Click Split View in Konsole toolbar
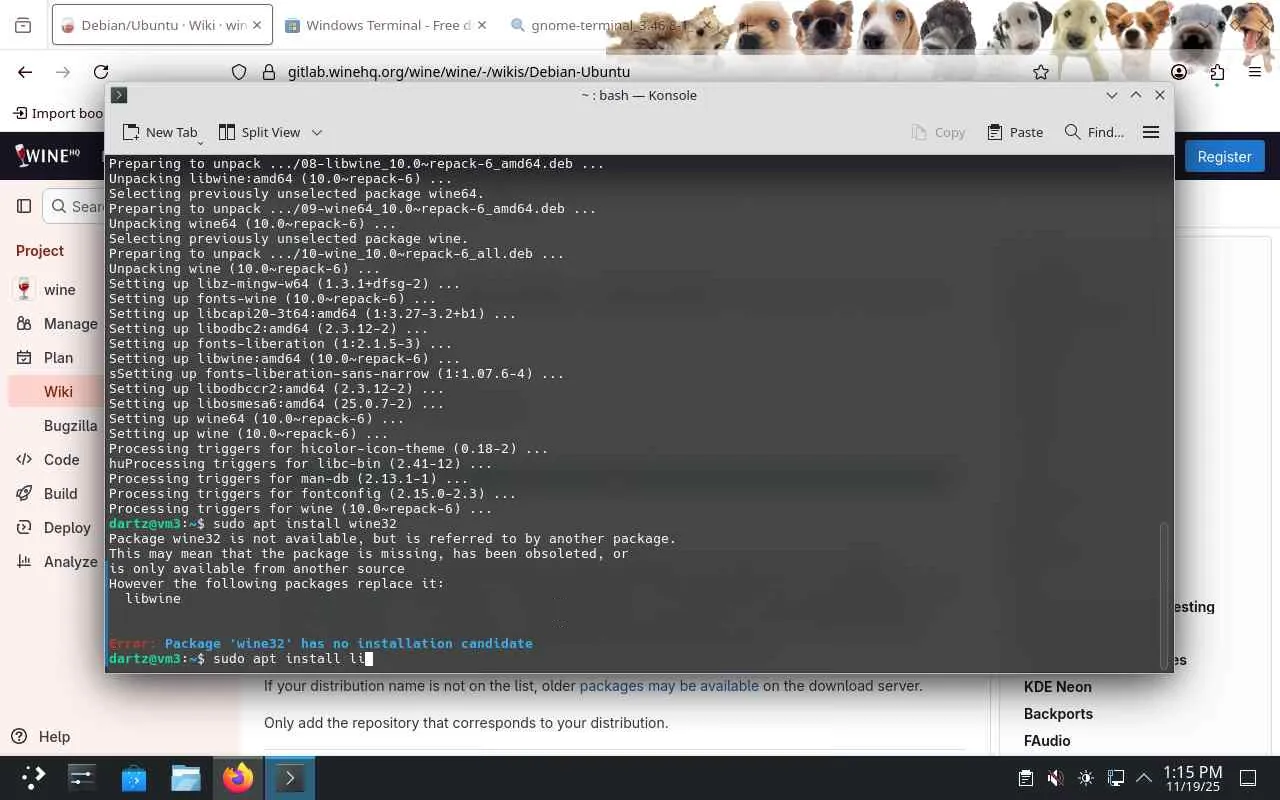 pos(259,132)
